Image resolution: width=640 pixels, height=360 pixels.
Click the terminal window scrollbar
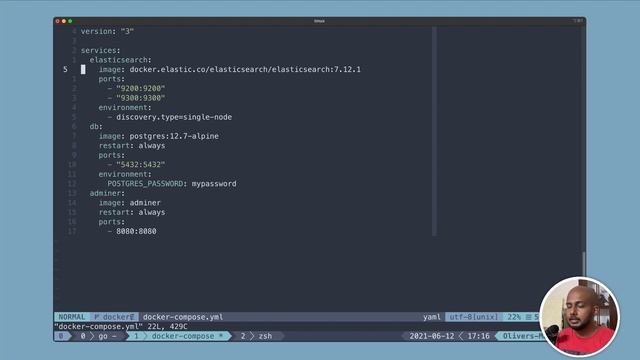pyautogui.click(x=584, y=263)
